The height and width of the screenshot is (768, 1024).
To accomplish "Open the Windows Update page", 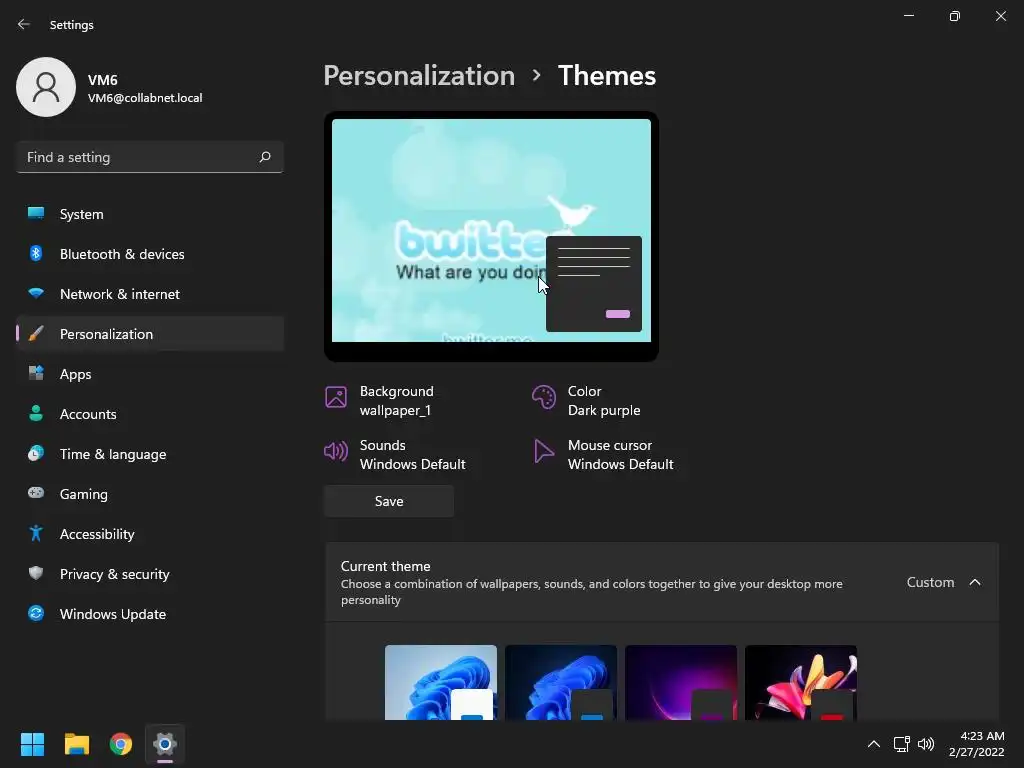I will (x=150, y=614).
